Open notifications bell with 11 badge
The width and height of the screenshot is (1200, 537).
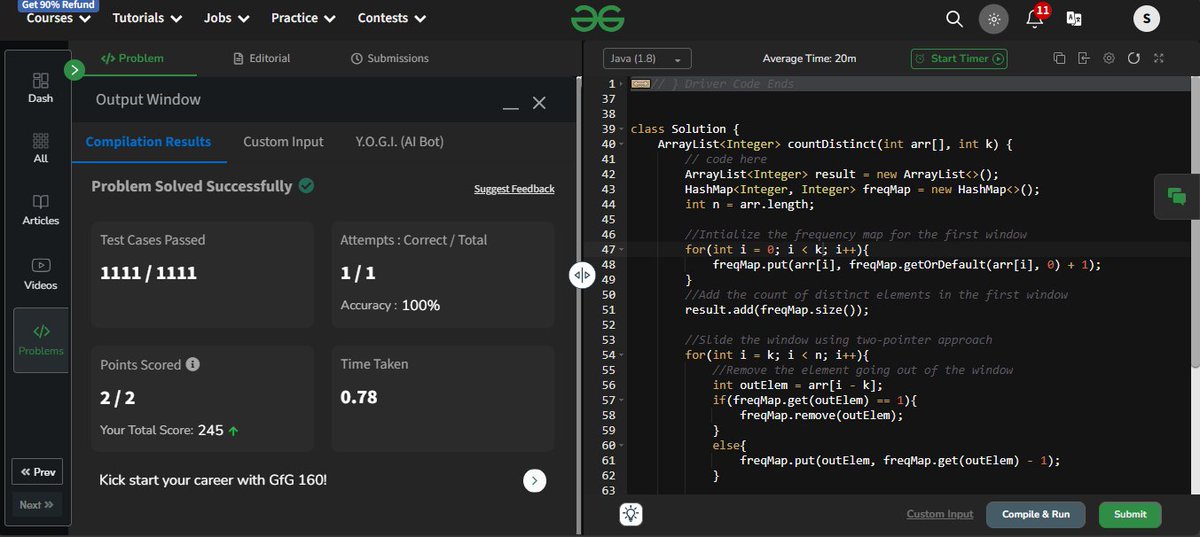click(x=1036, y=17)
